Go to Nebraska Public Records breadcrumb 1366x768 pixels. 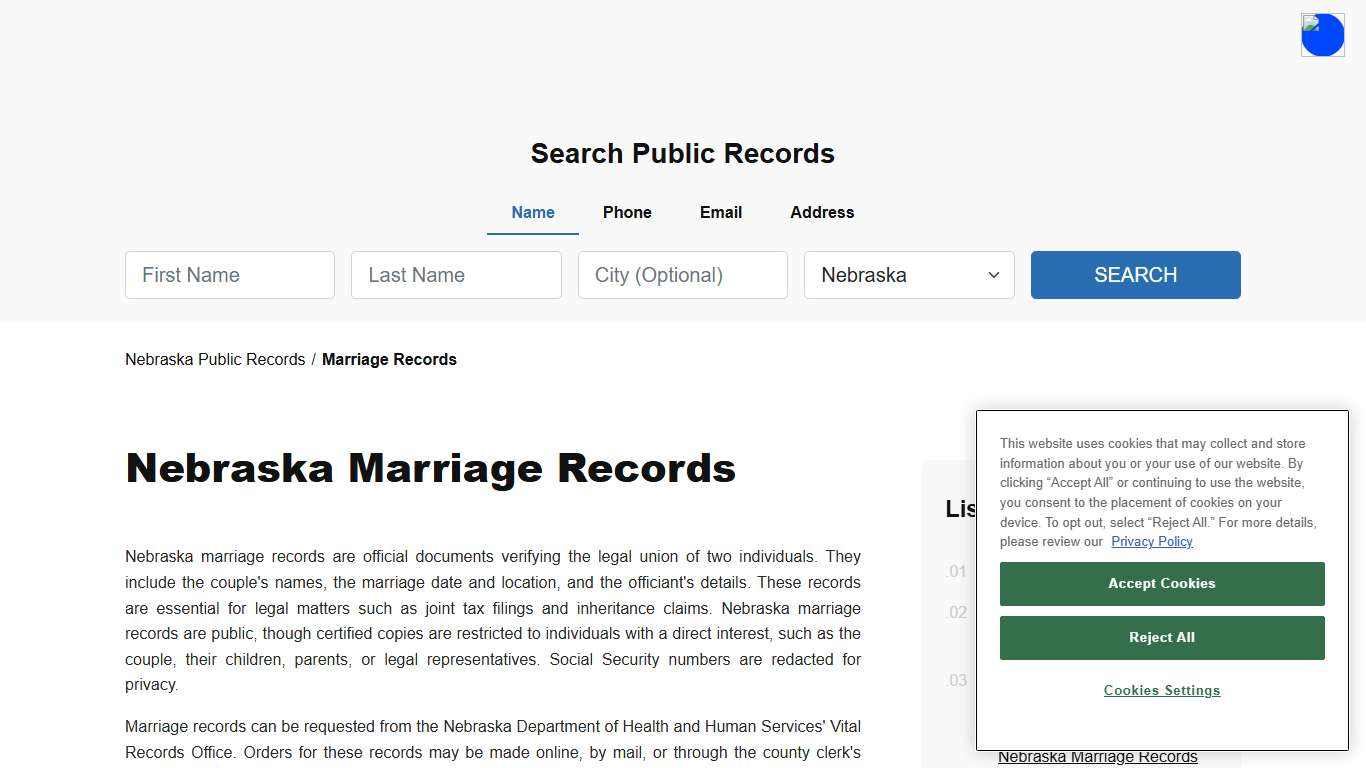[214, 359]
